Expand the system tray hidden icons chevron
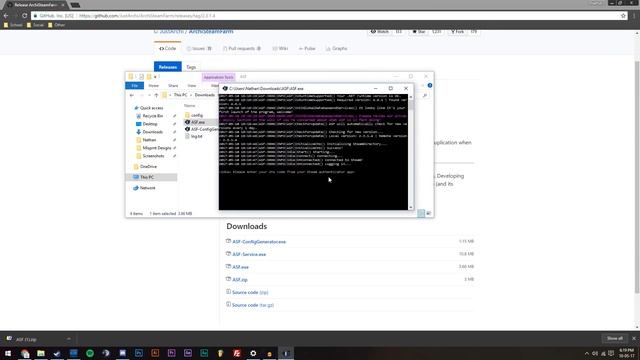The width and height of the screenshot is (640, 360). point(587,353)
